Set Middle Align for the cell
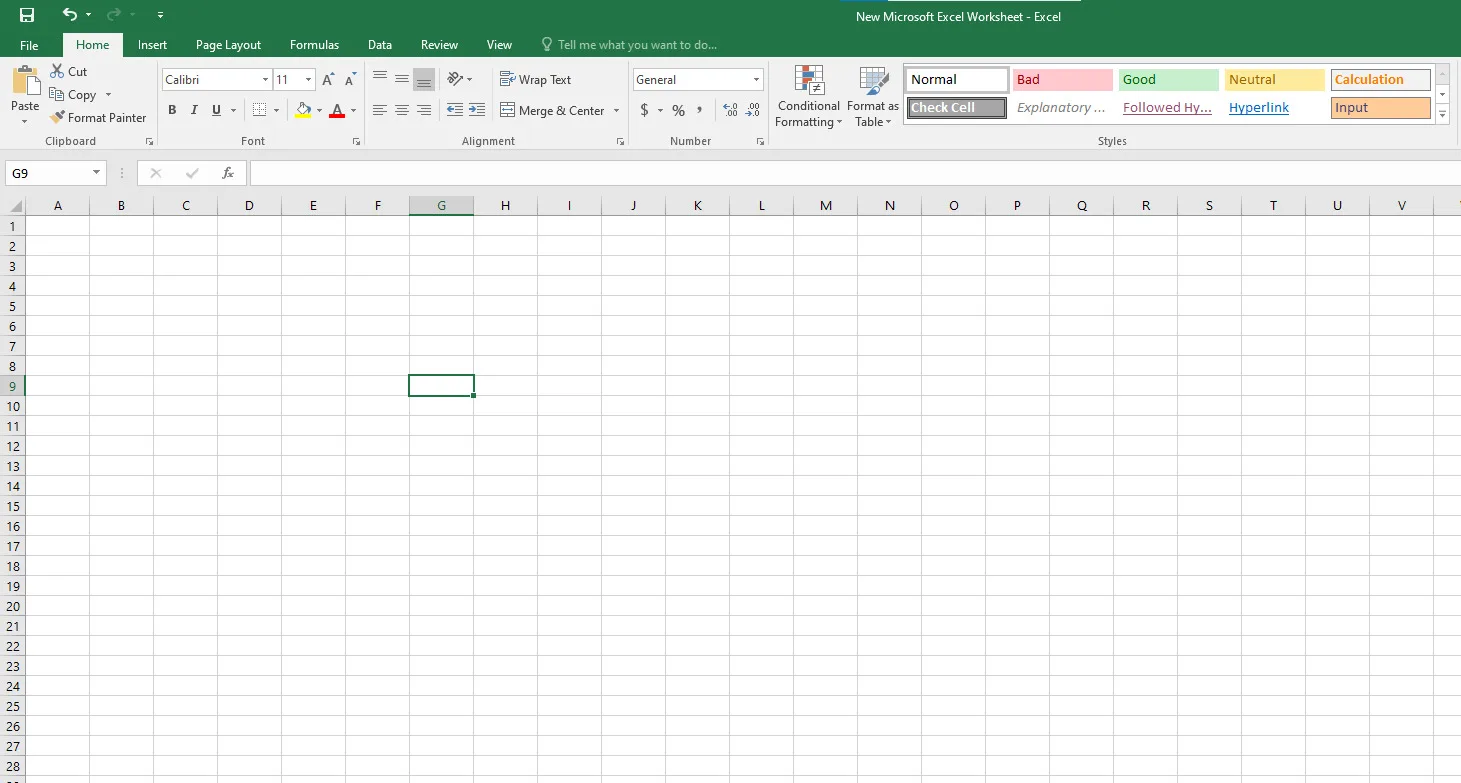 pyautogui.click(x=402, y=79)
